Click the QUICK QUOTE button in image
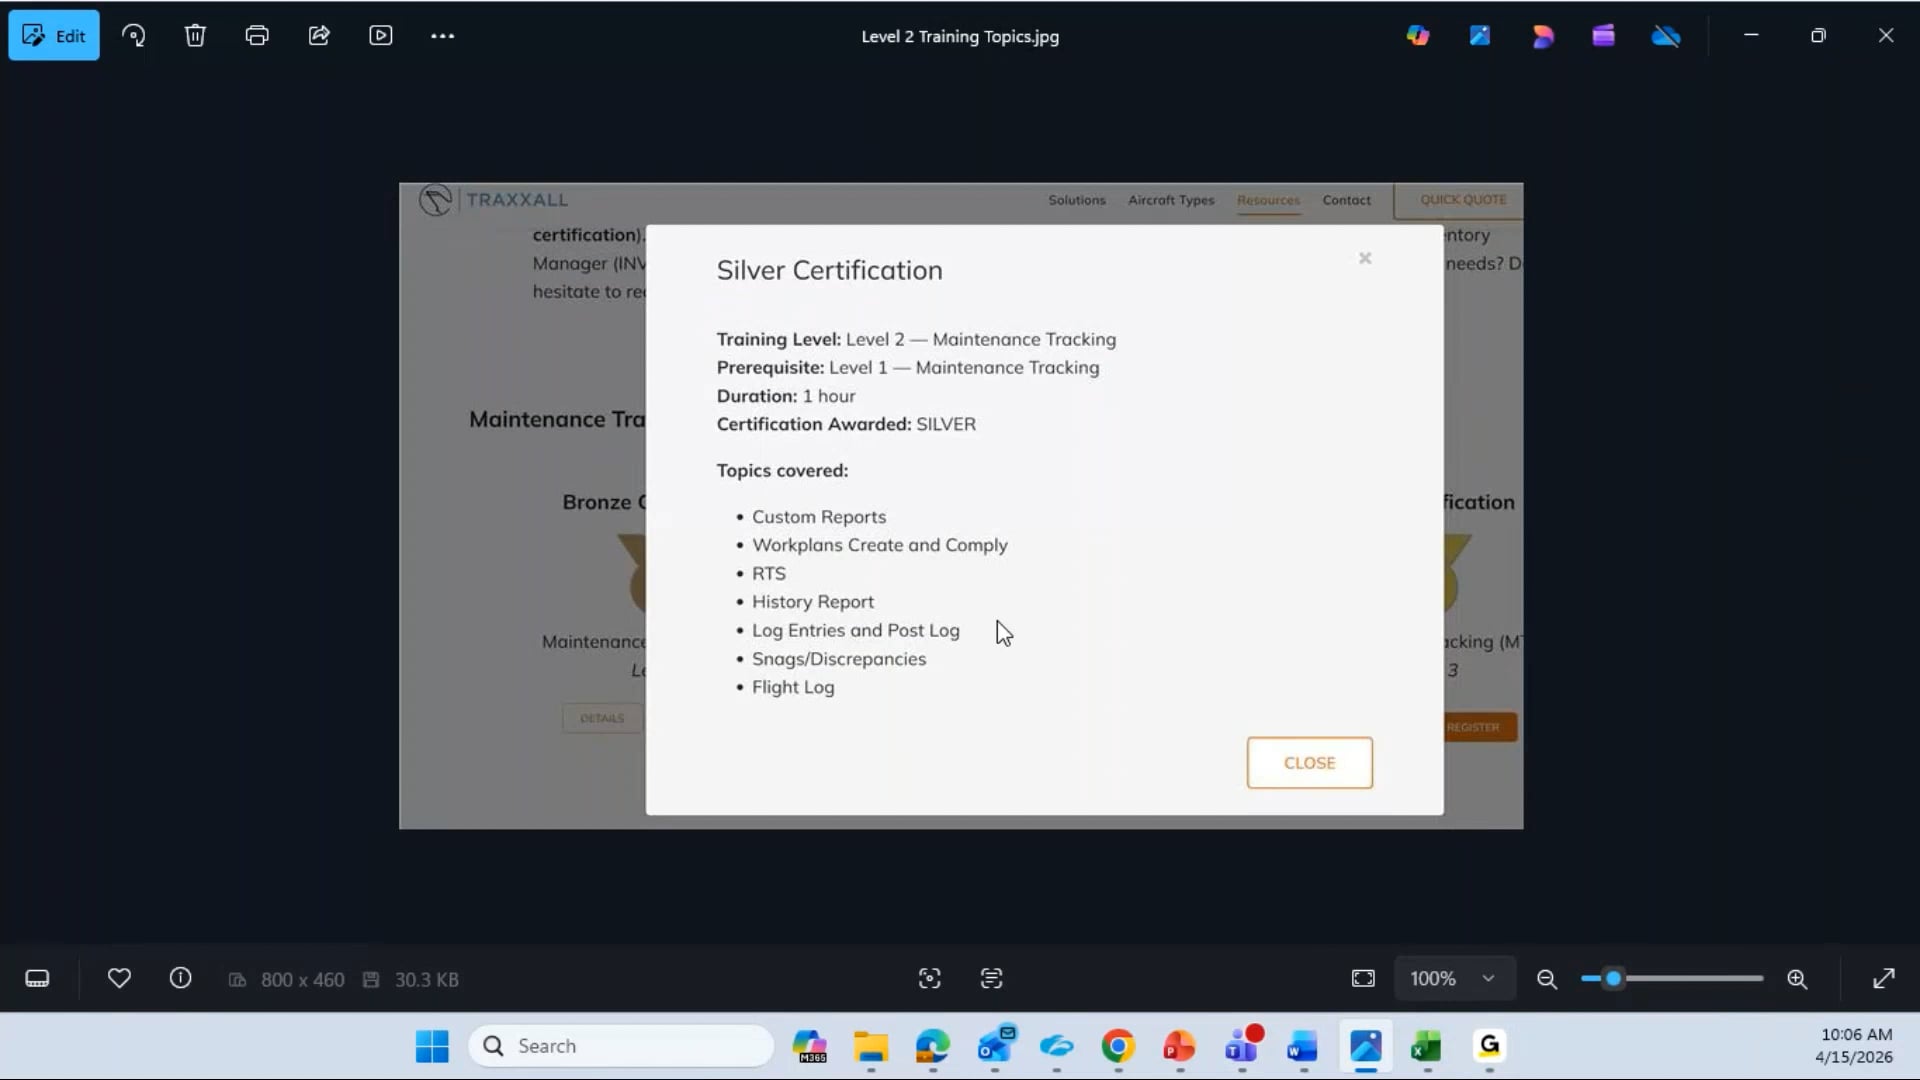 pyautogui.click(x=1459, y=200)
